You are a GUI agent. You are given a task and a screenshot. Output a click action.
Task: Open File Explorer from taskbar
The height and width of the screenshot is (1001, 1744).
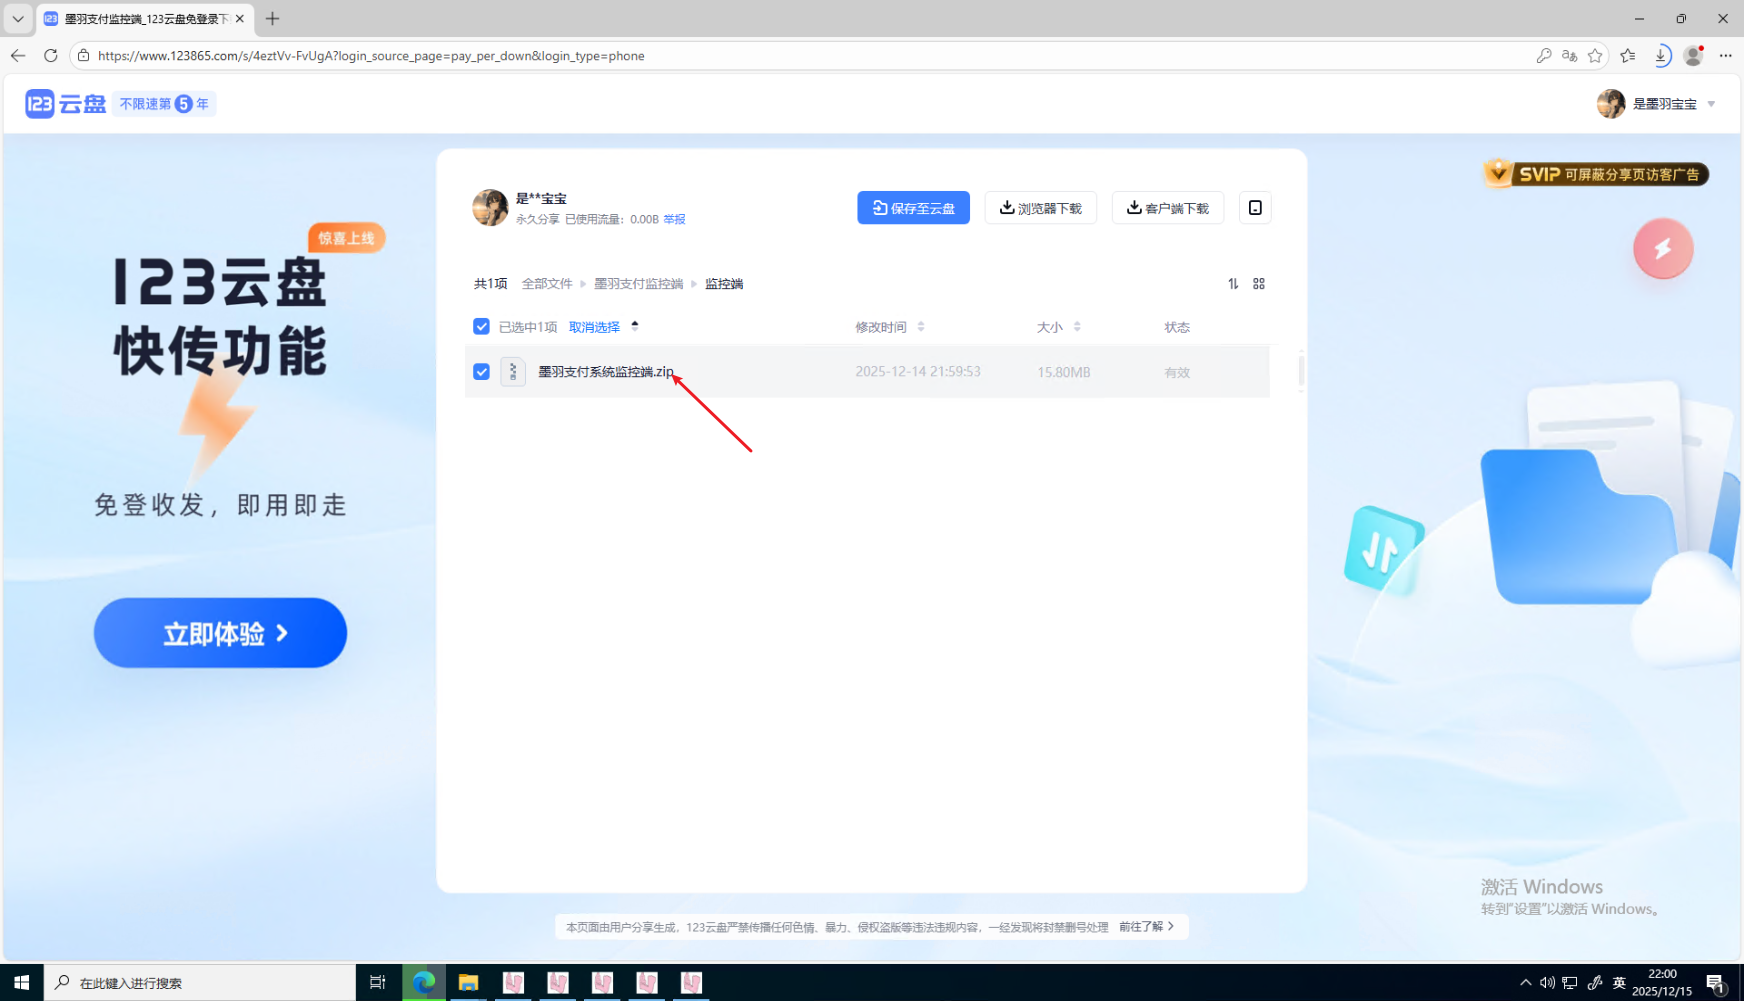pos(468,983)
